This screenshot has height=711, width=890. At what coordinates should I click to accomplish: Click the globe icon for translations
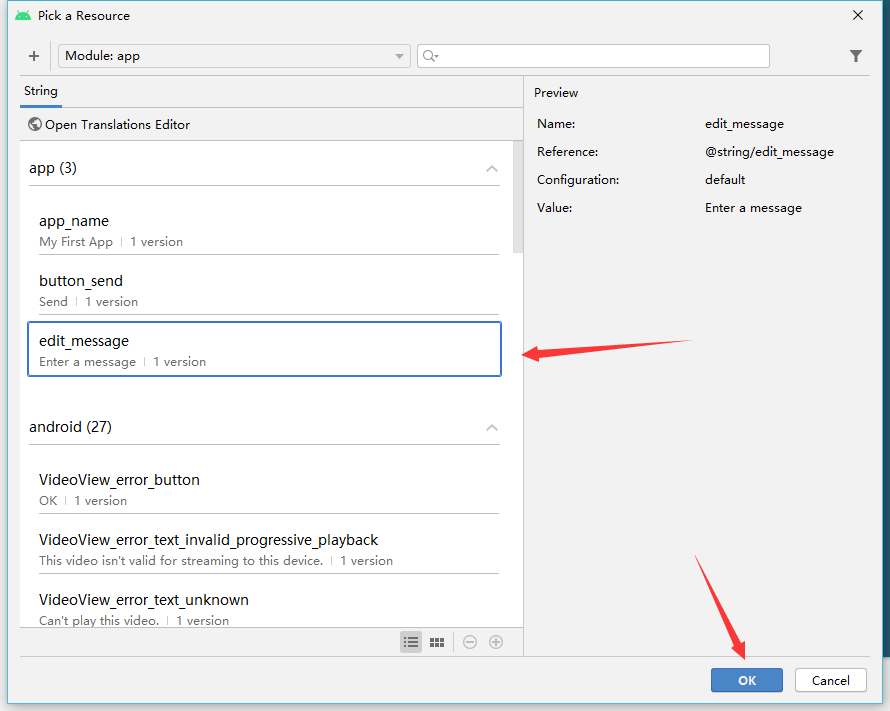(x=35, y=125)
